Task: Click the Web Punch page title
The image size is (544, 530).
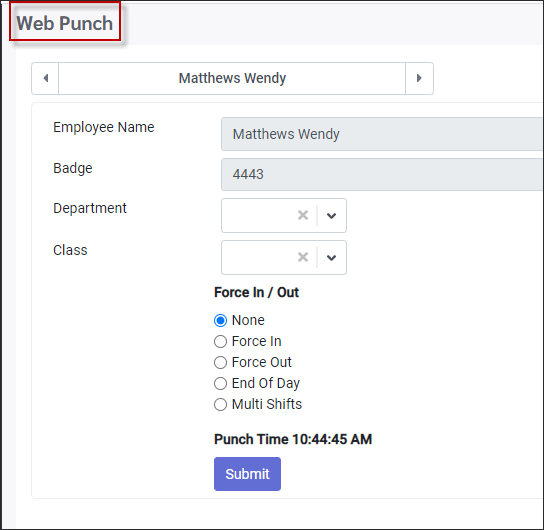Action: pos(65,23)
